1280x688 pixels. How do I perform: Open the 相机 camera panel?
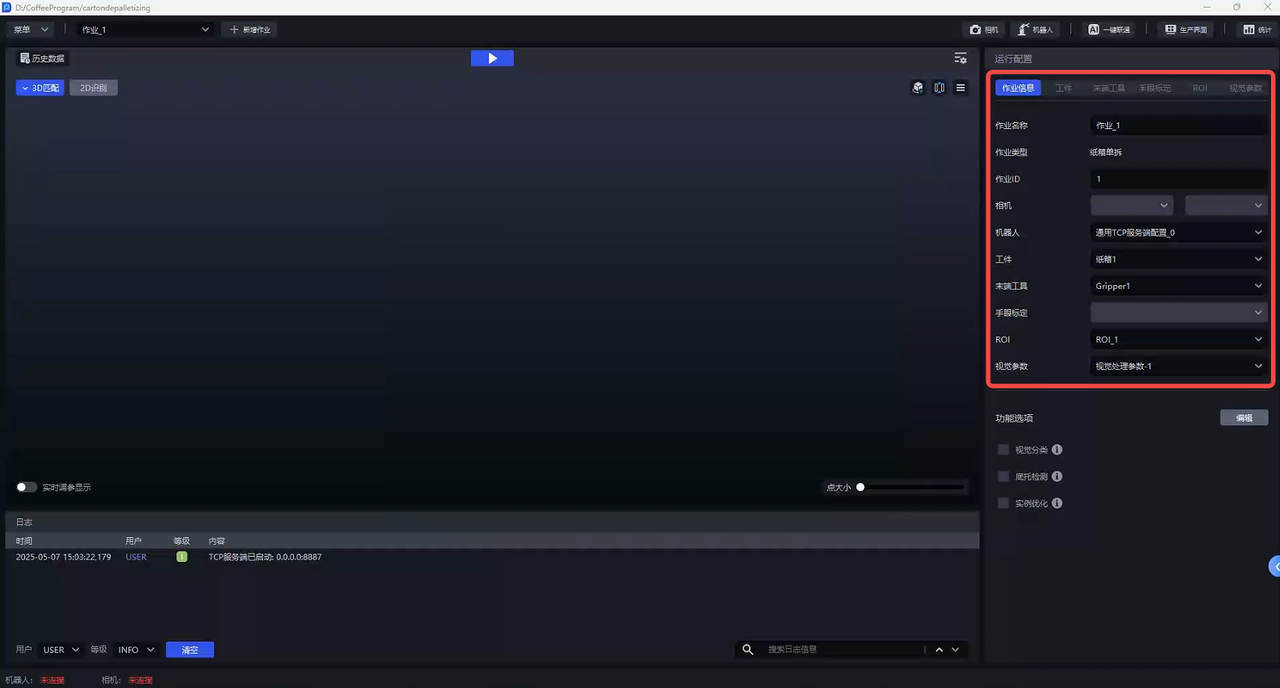coord(984,30)
